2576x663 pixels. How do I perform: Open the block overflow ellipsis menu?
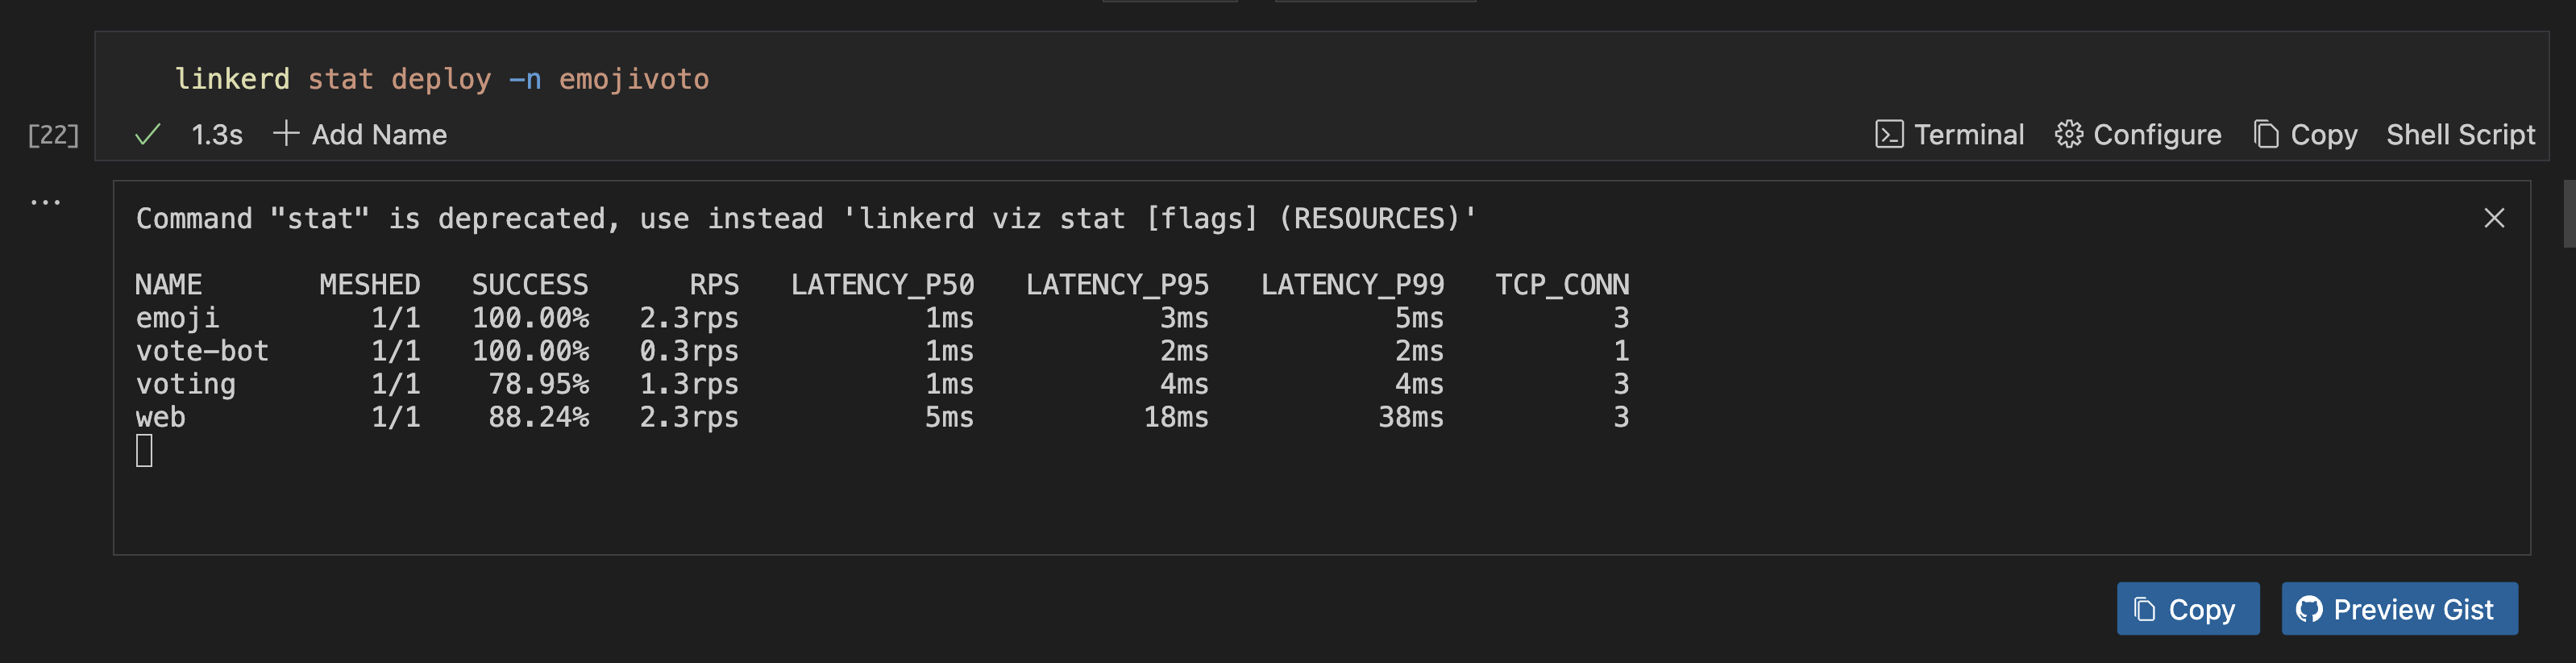(x=45, y=202)
